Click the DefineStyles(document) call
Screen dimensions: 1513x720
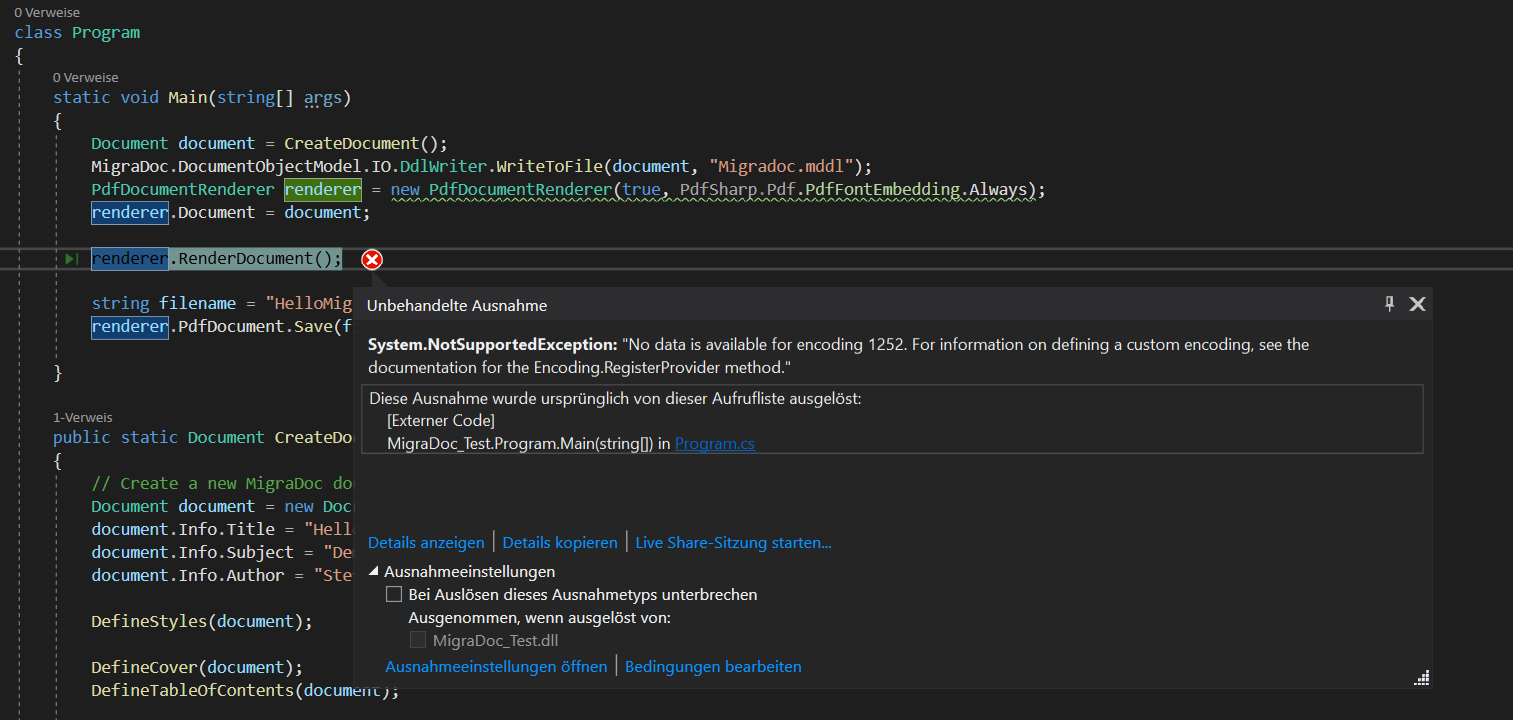click(x=202, y=621)
